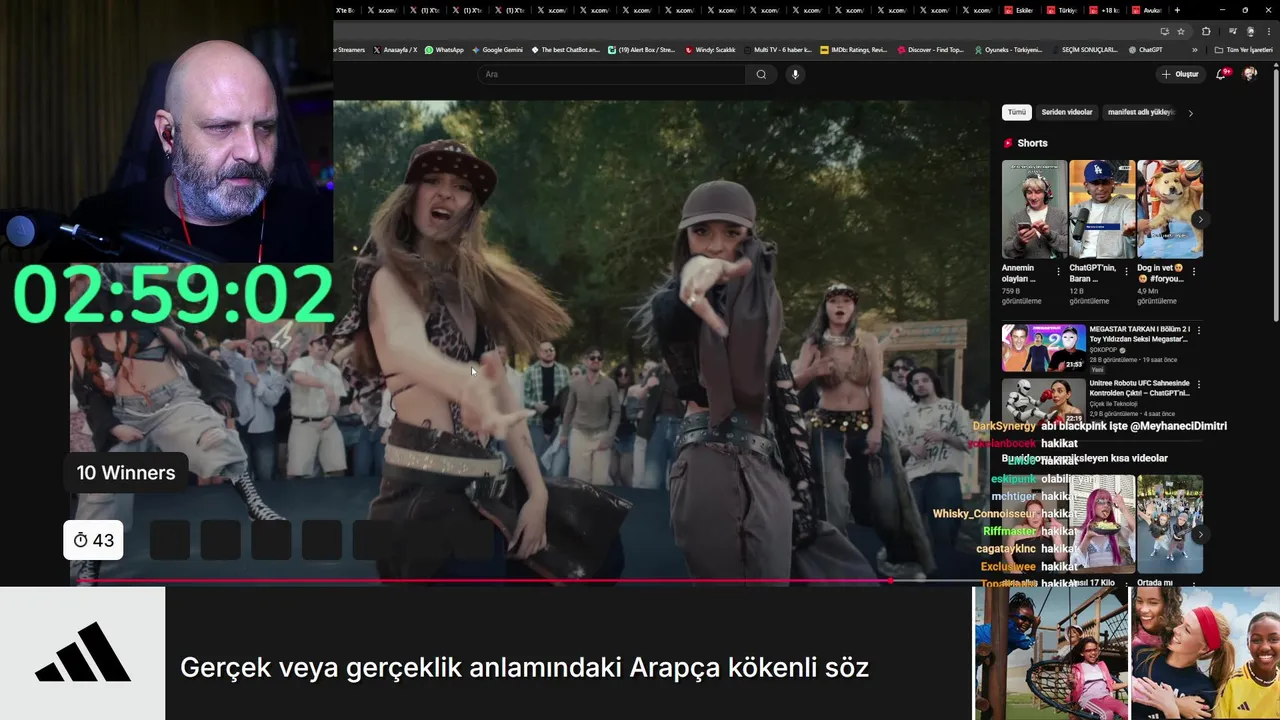Expand filter chips with right arrow
The width and height of the screenshot is (1280, 720).
(1190, 113)
